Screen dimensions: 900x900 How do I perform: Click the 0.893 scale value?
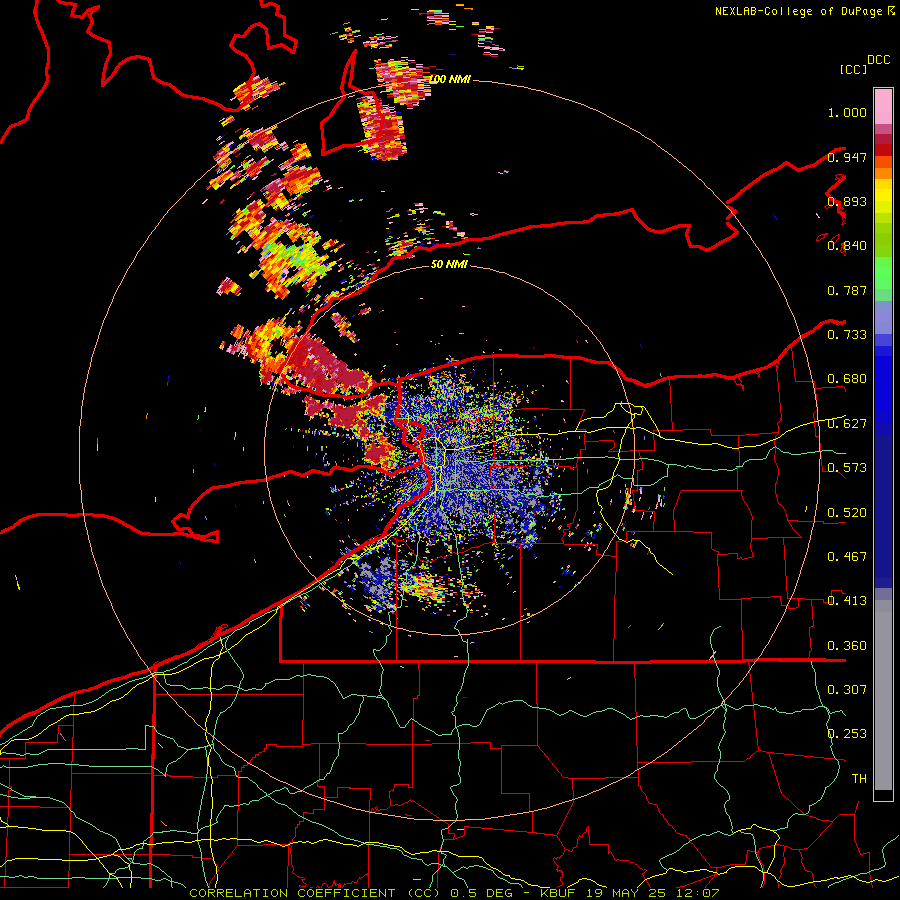847,201
